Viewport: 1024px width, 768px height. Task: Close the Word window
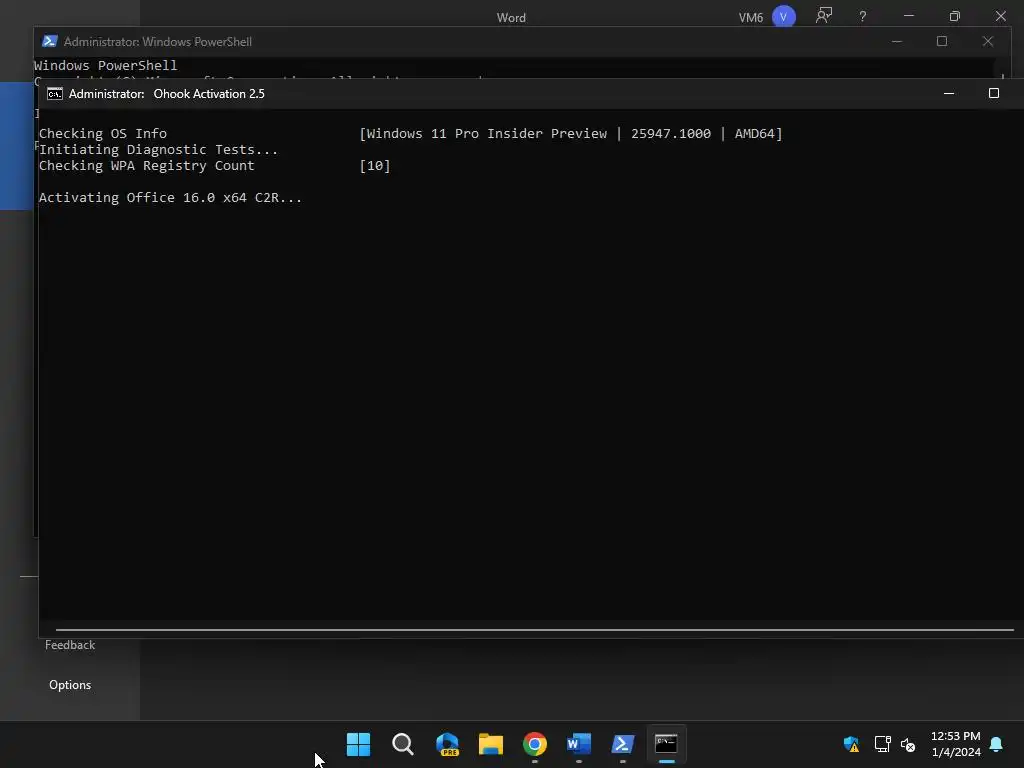tap(1000, 16)
